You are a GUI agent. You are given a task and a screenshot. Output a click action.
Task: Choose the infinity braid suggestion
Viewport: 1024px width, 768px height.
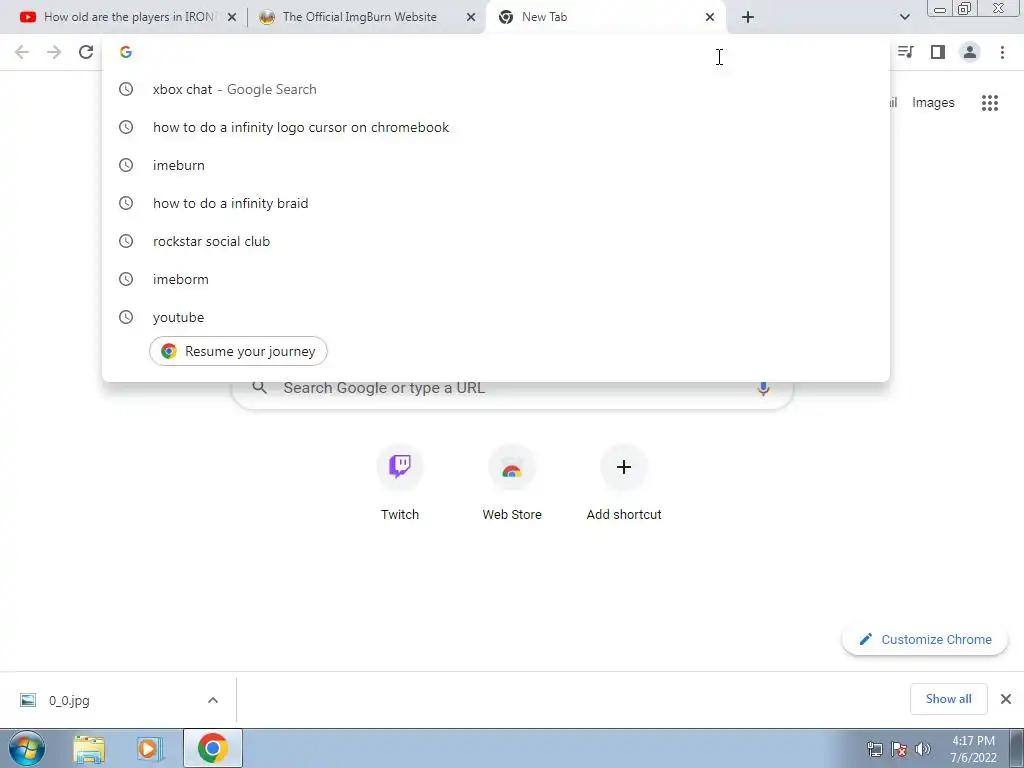point(496,203)
